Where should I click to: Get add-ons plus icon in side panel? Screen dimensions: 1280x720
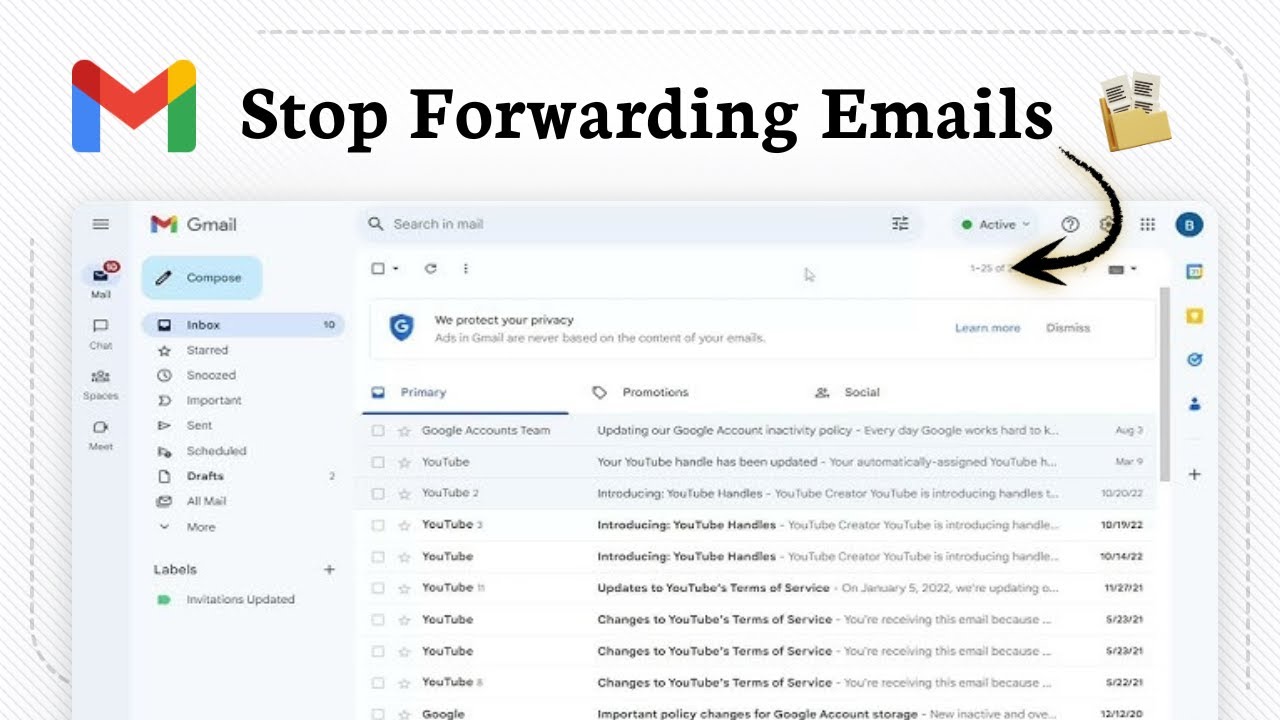1194,474
